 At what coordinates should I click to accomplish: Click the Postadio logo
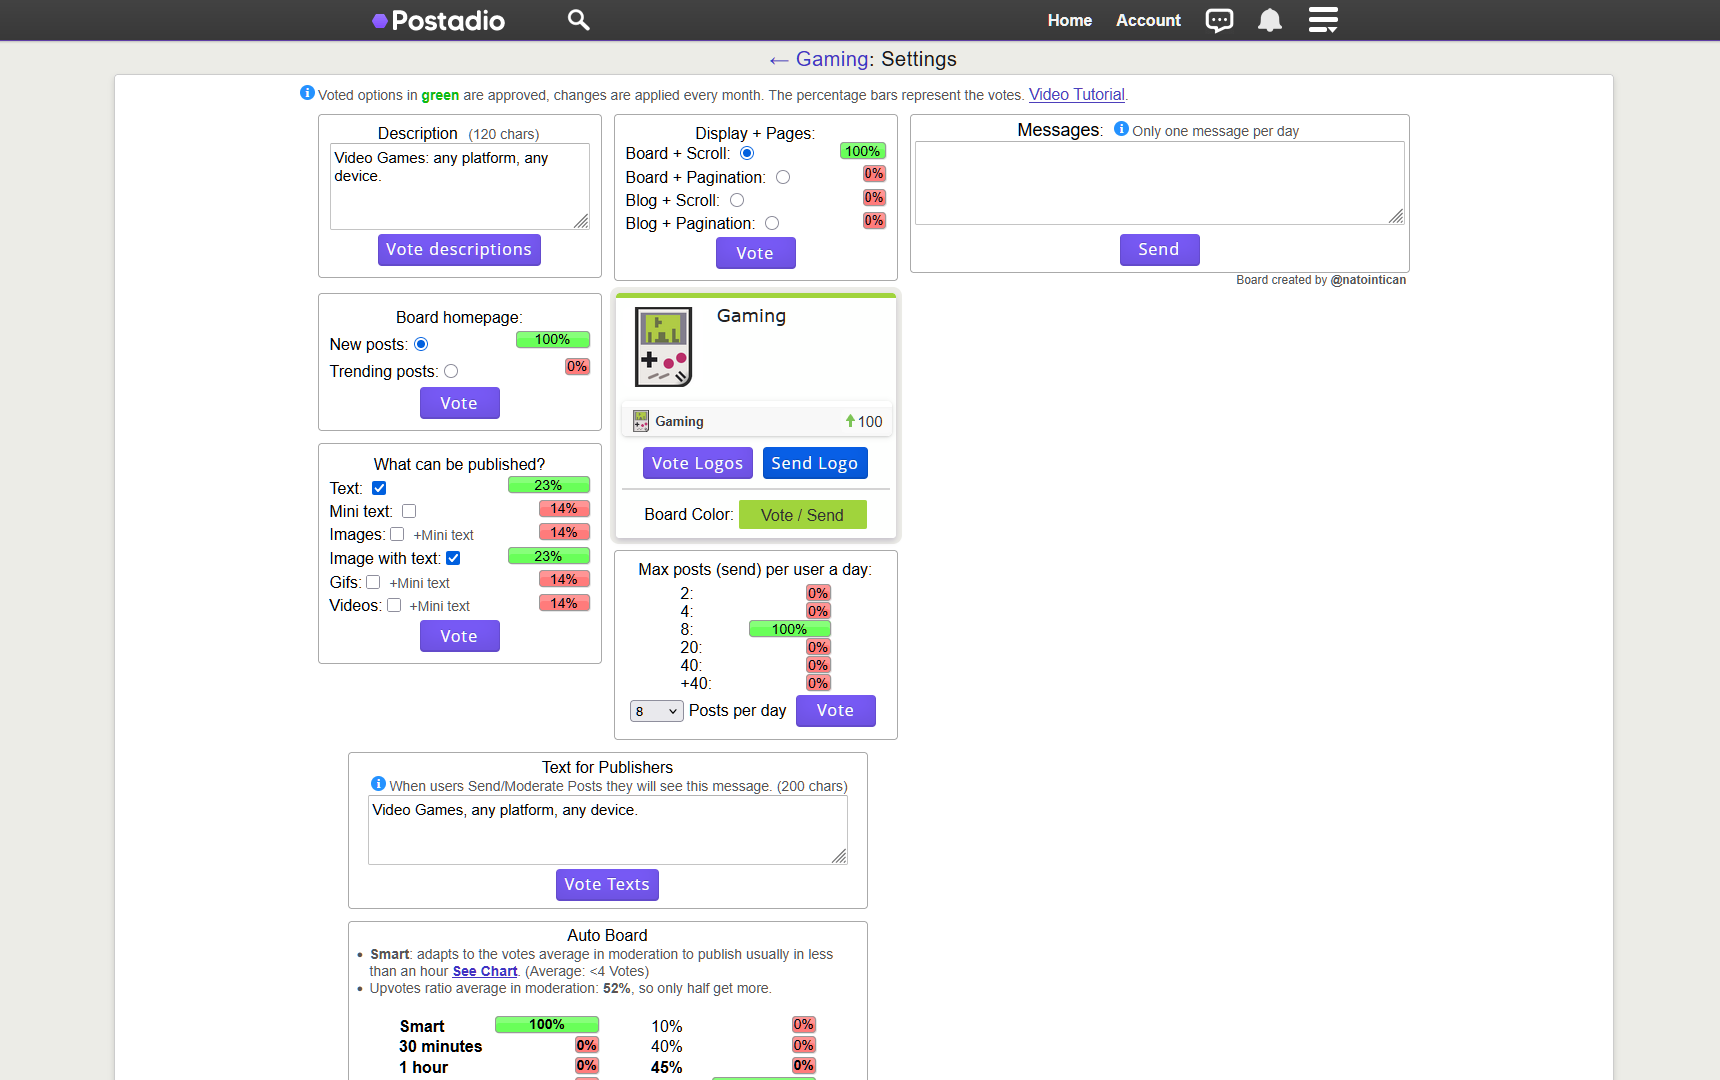[438, 20]
